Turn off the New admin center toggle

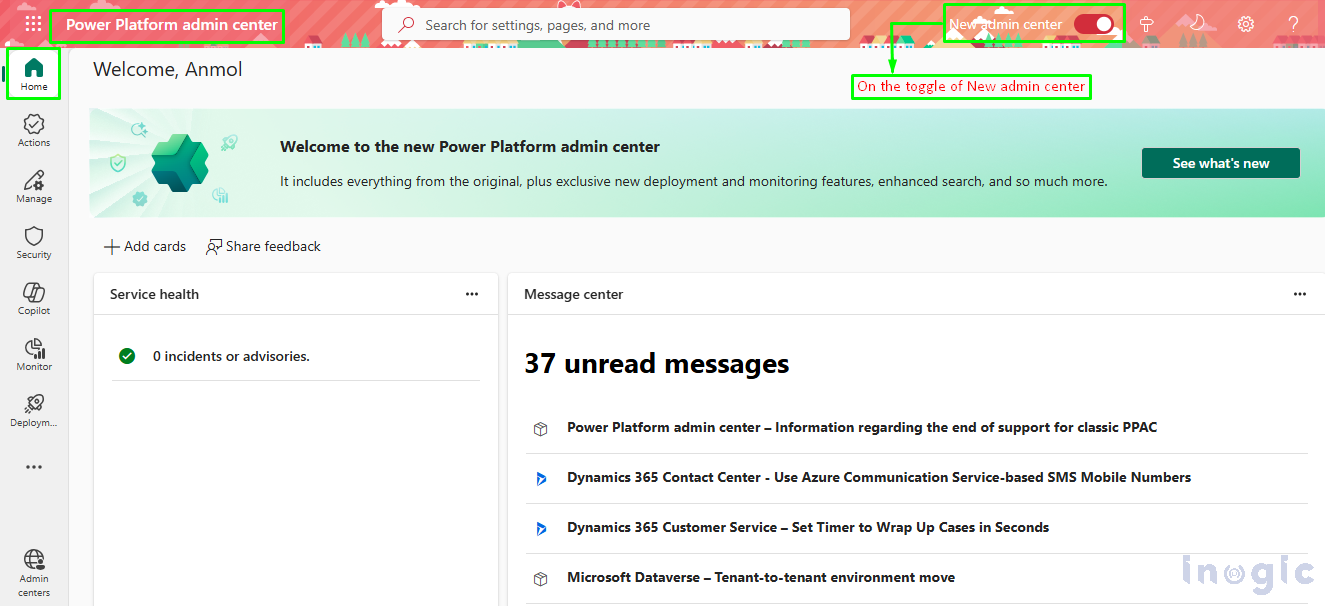[1093, 25]
